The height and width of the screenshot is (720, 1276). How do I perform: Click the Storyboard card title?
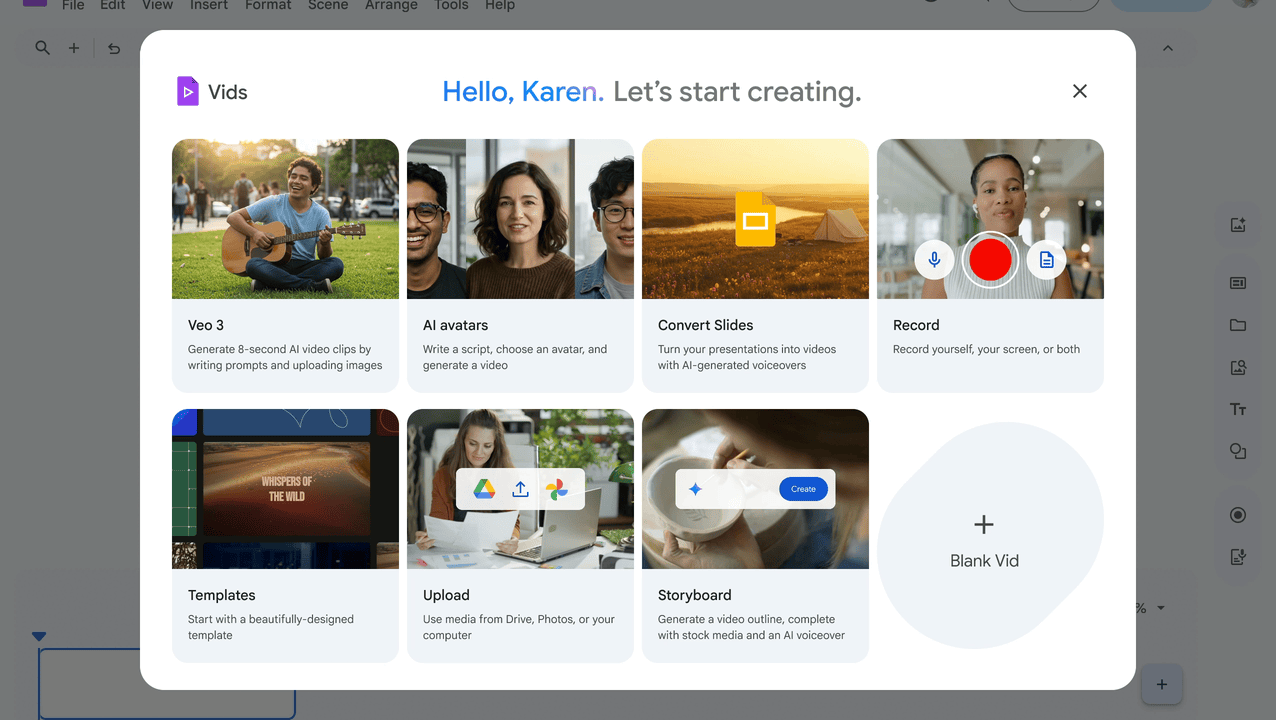(x=694, y=595)
